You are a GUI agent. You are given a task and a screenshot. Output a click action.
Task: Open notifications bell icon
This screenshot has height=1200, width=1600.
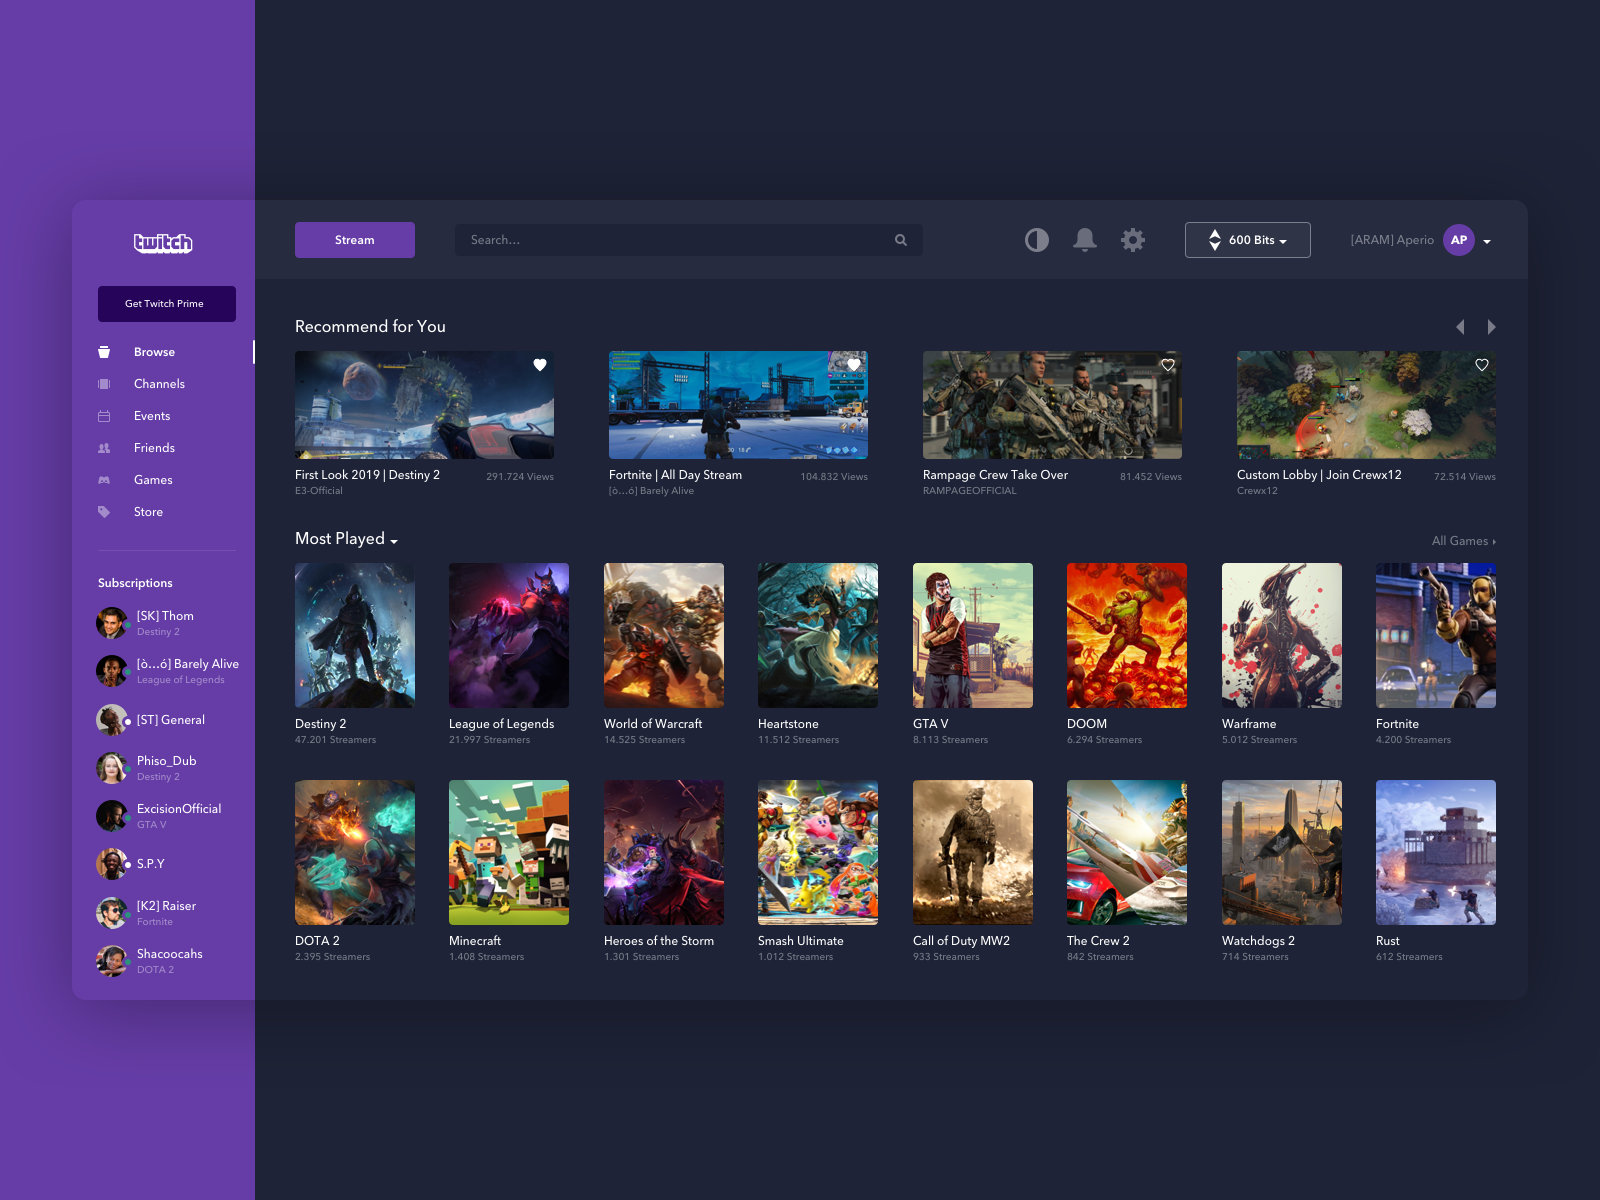coord(1085,240)
